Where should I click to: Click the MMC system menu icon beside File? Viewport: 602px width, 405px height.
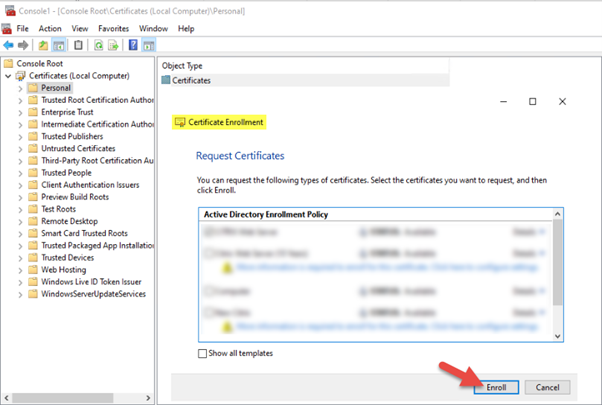(x=7, y=28)
